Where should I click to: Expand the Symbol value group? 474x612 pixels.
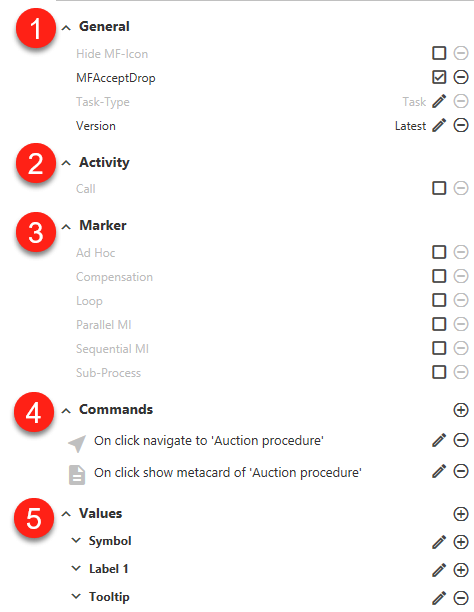(x=76, y=541)
